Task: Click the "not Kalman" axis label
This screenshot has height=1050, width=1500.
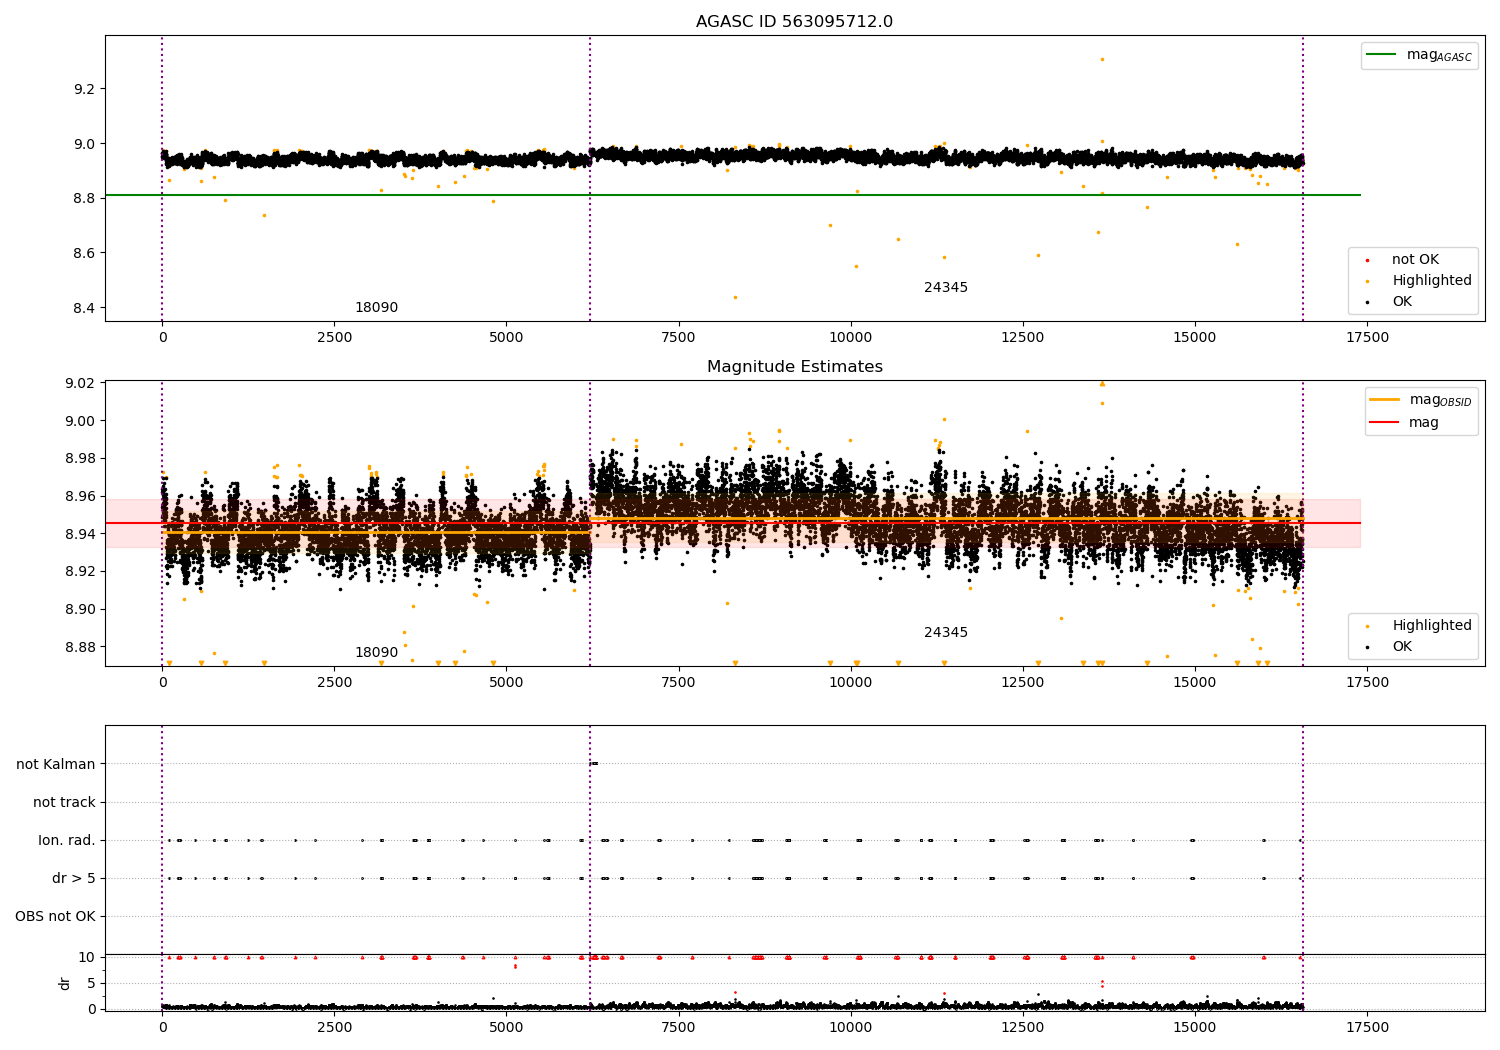Action: pyautogui.click(x=56, y=765)
